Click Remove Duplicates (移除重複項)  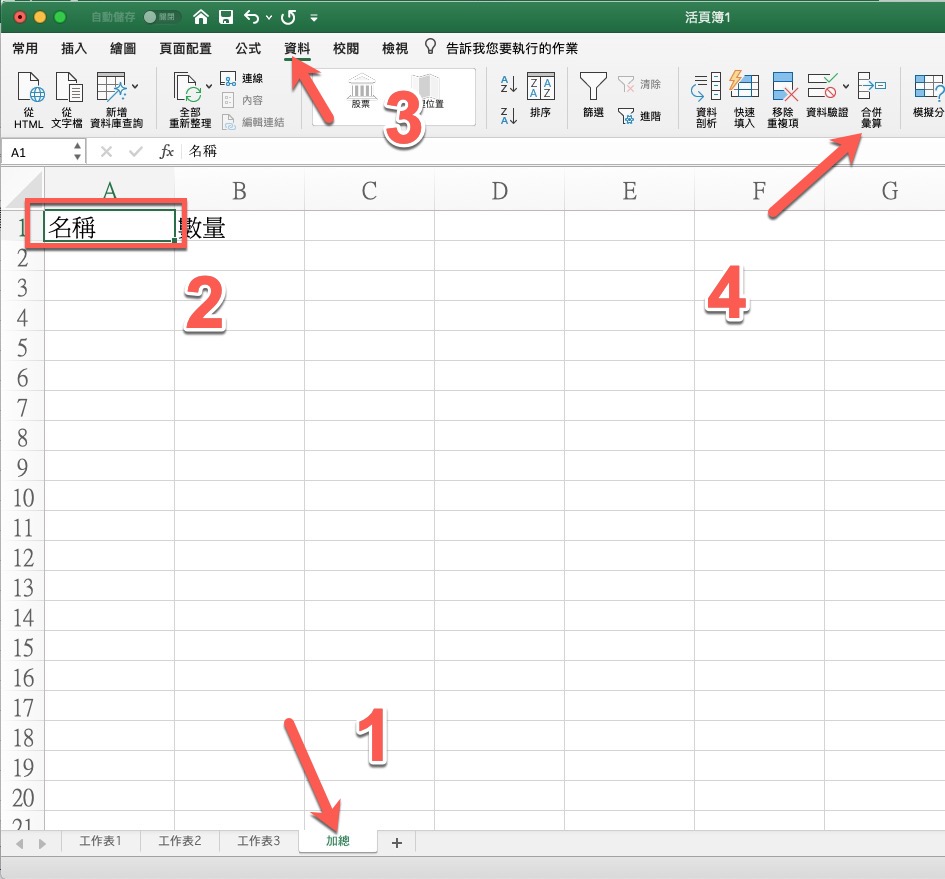(783, 100)
